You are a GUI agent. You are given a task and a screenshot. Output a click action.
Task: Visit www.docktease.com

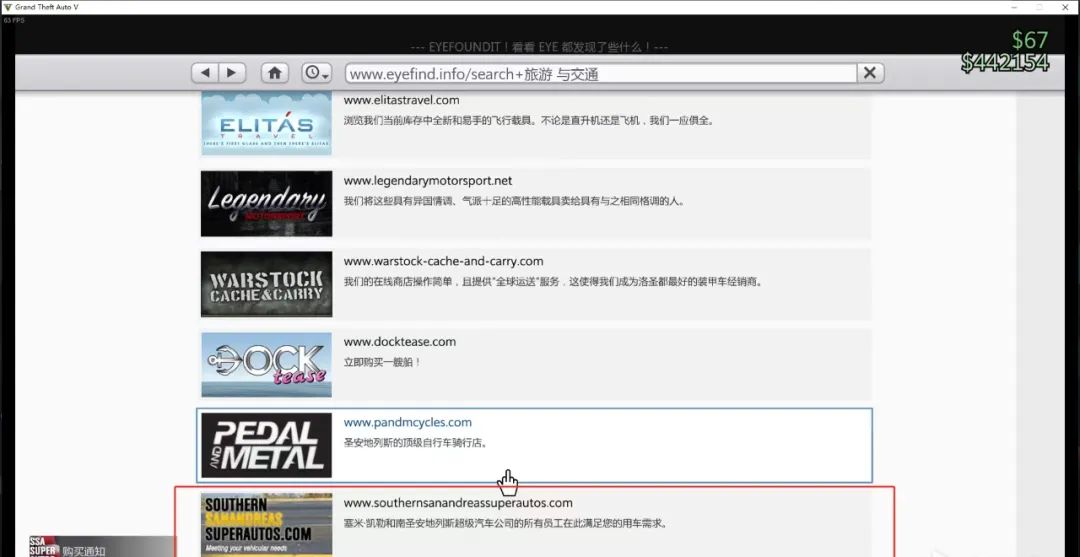(399, 341)
